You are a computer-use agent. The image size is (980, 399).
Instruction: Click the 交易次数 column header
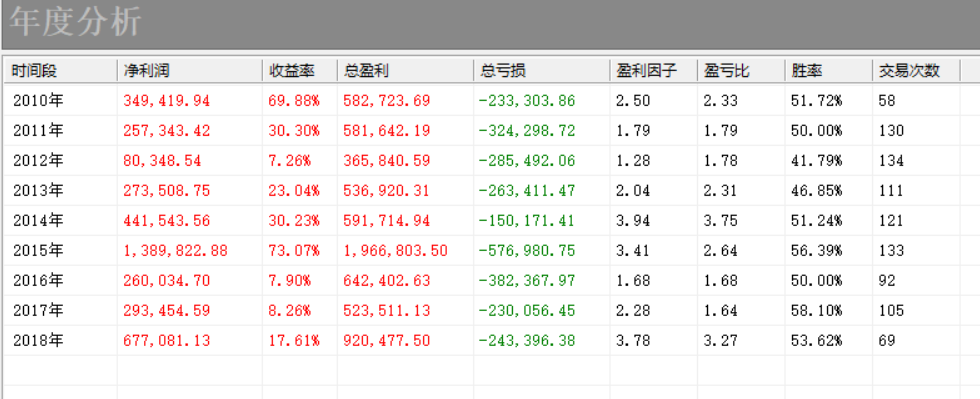916,71
